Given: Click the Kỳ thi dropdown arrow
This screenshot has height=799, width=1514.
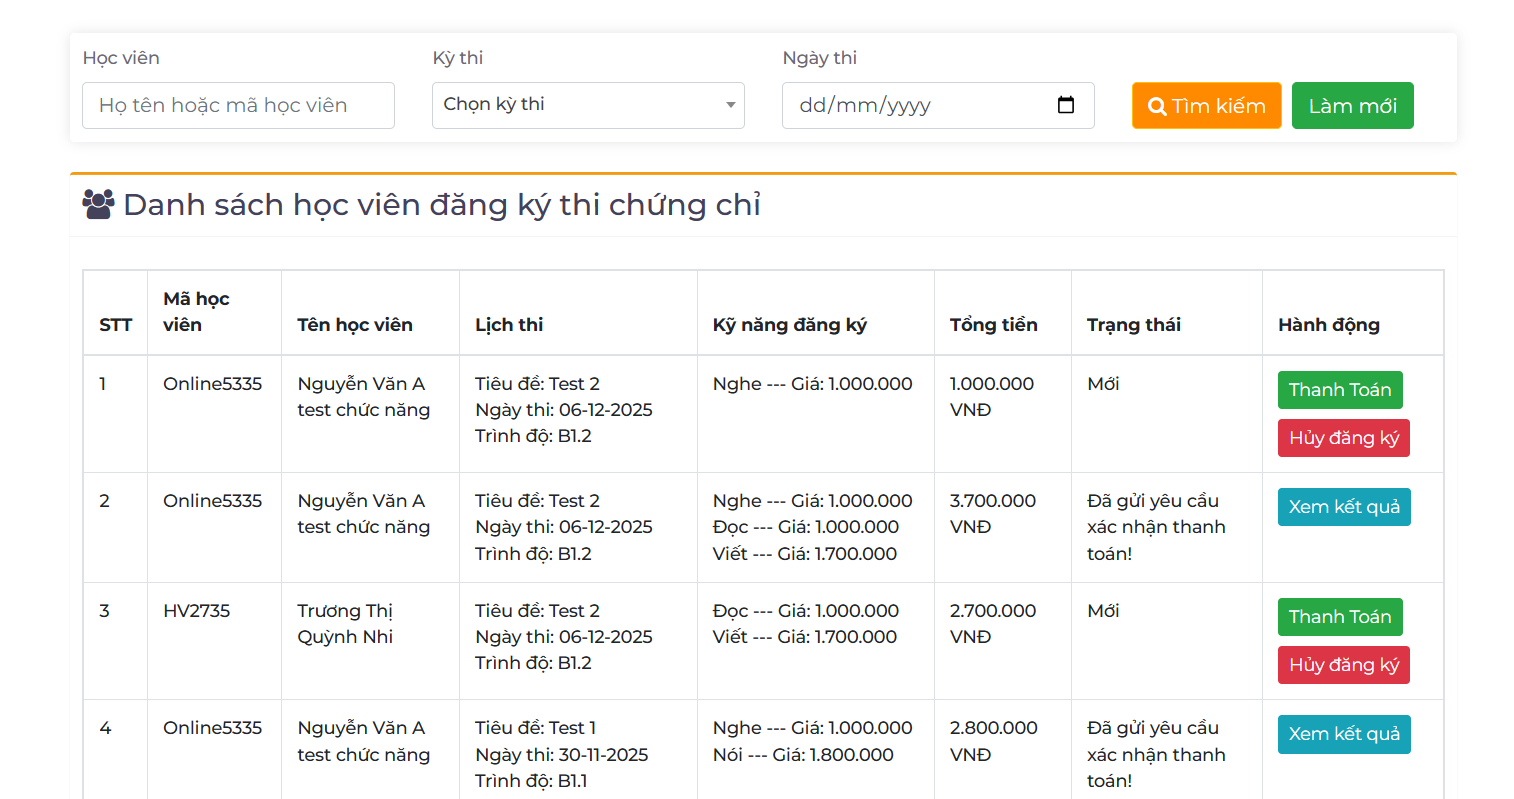Looking at the screenshot, I should (x=730, y=105).
